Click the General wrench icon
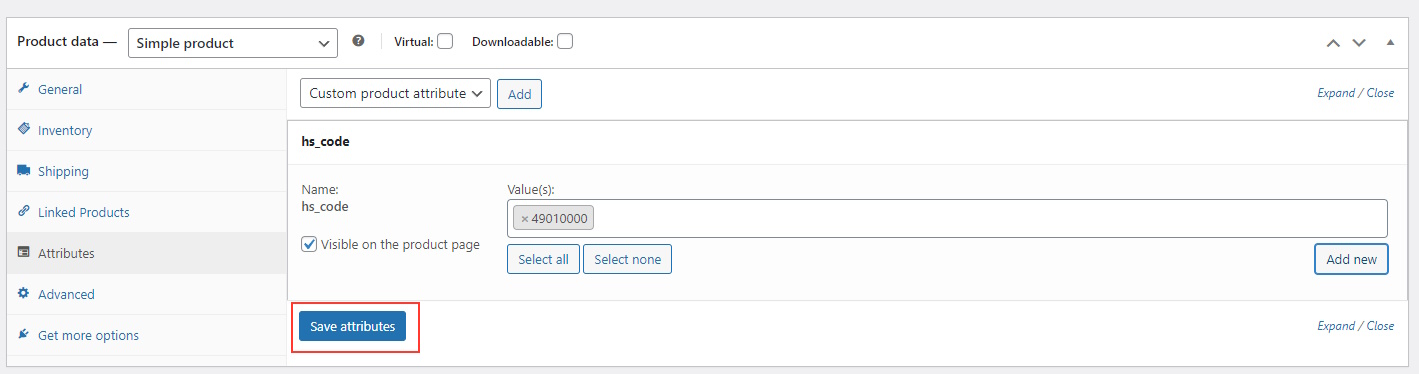Image resolution: width=1419 pixels, height=374 pixels. coord(24,89)
